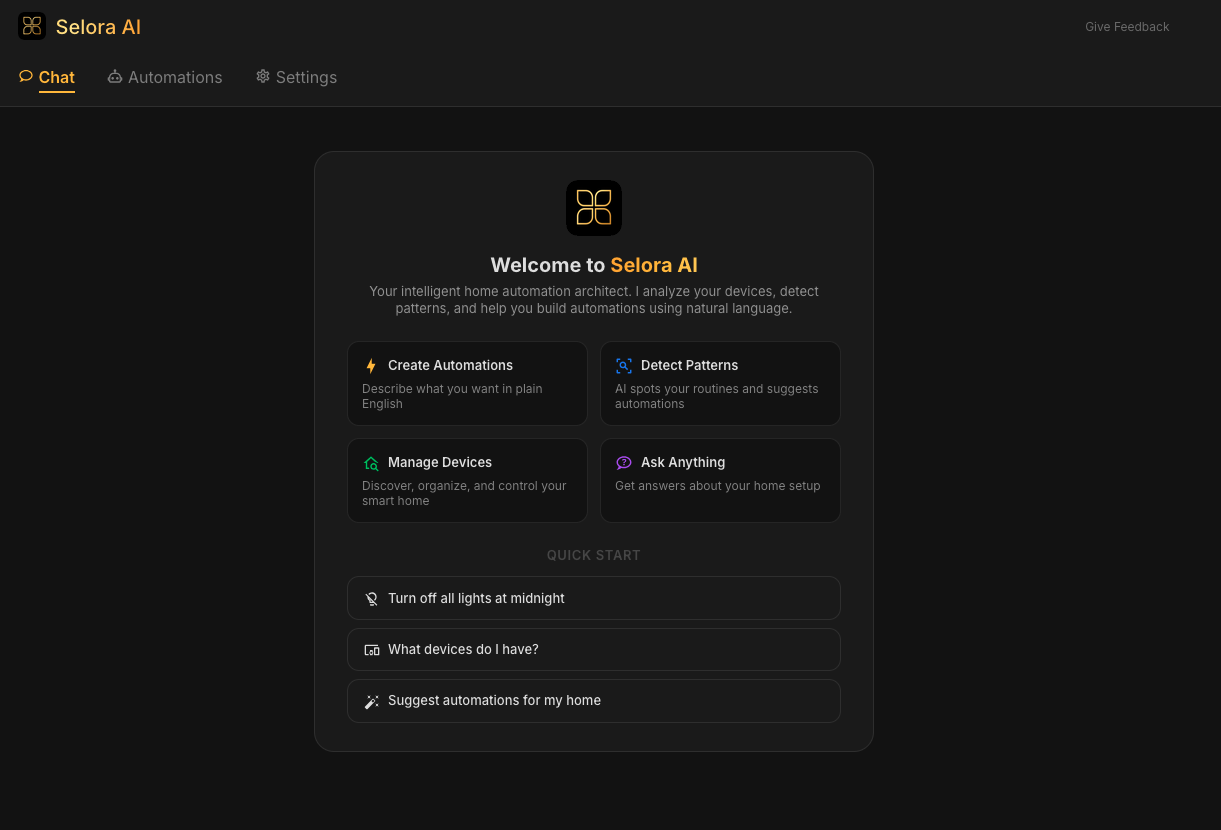The image size is (1221, 830).
Task: Select the Detect Patterns scan icon
Action: (624, 366)
